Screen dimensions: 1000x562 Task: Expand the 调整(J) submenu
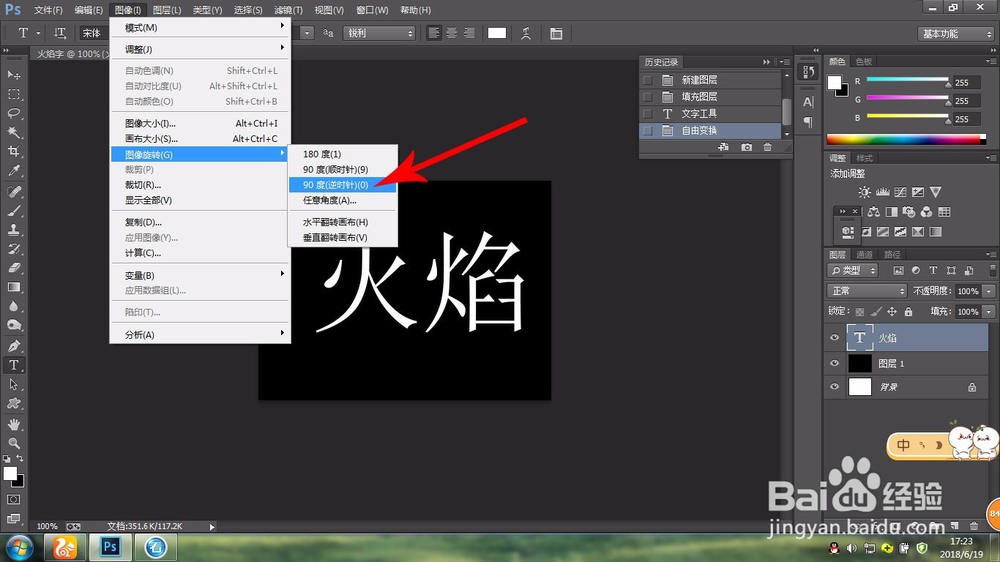200,49
